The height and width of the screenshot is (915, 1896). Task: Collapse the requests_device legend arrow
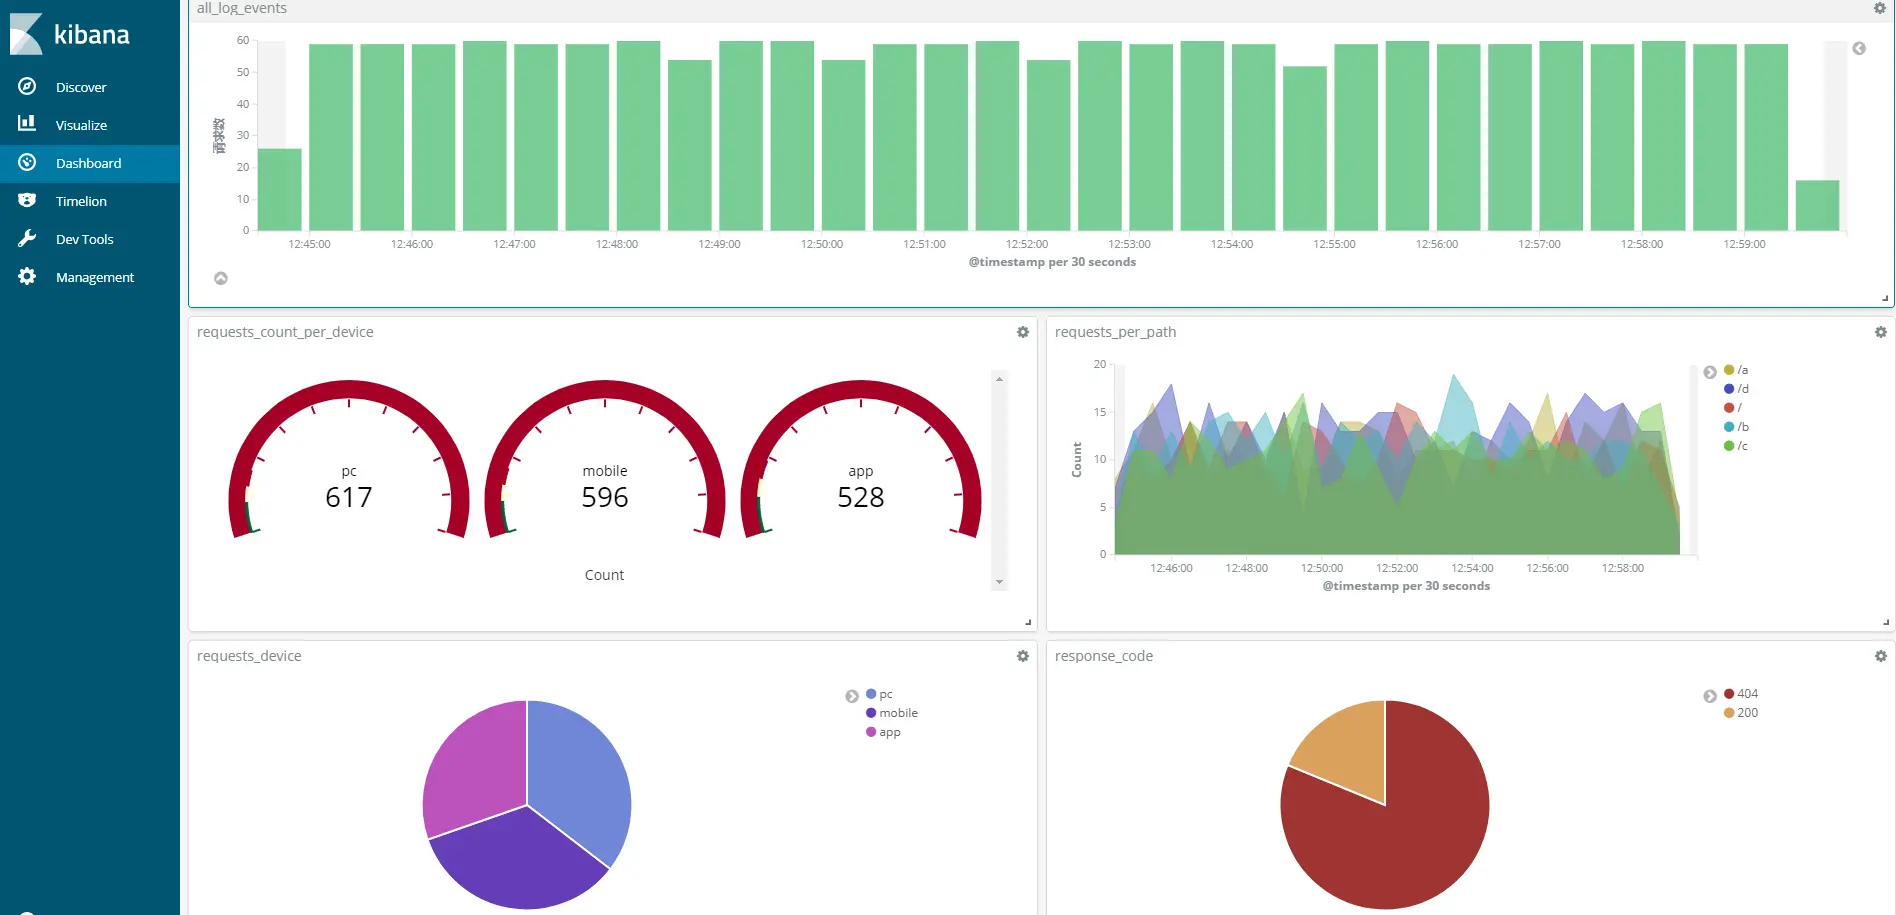(x=852, y=696)
